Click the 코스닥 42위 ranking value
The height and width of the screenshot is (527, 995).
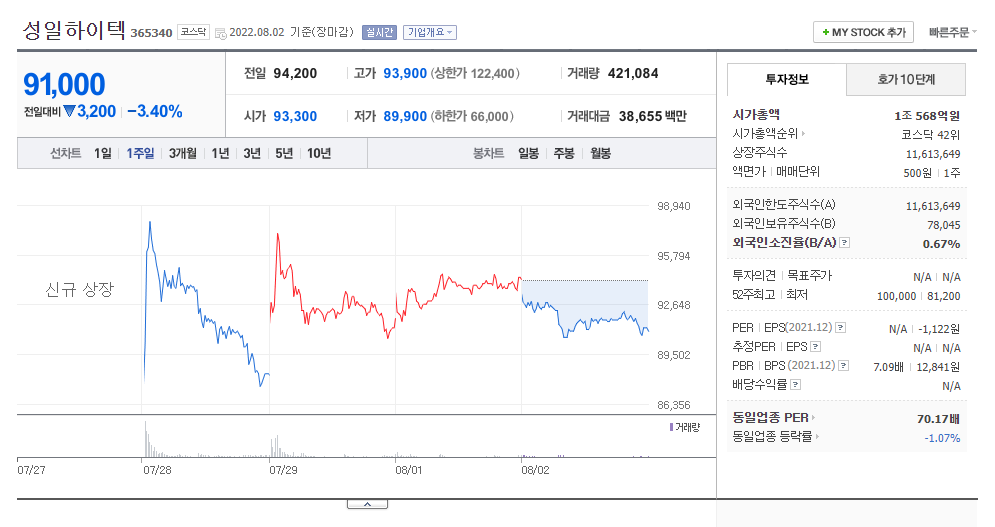click(930, 135)
